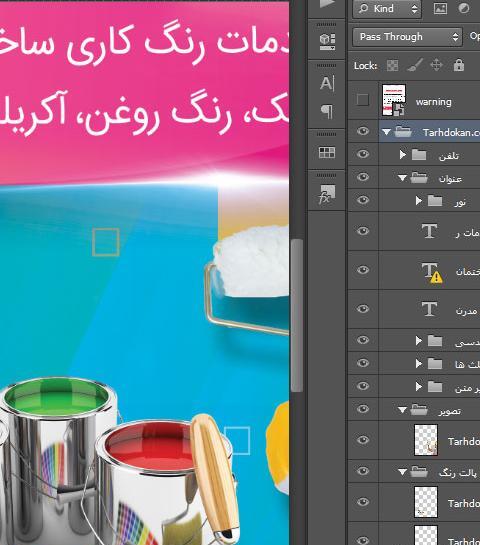Image resolution: width=480 pixels, height=545 pixels.
Task: Open the Character panel icon
Action: [327, 83]
